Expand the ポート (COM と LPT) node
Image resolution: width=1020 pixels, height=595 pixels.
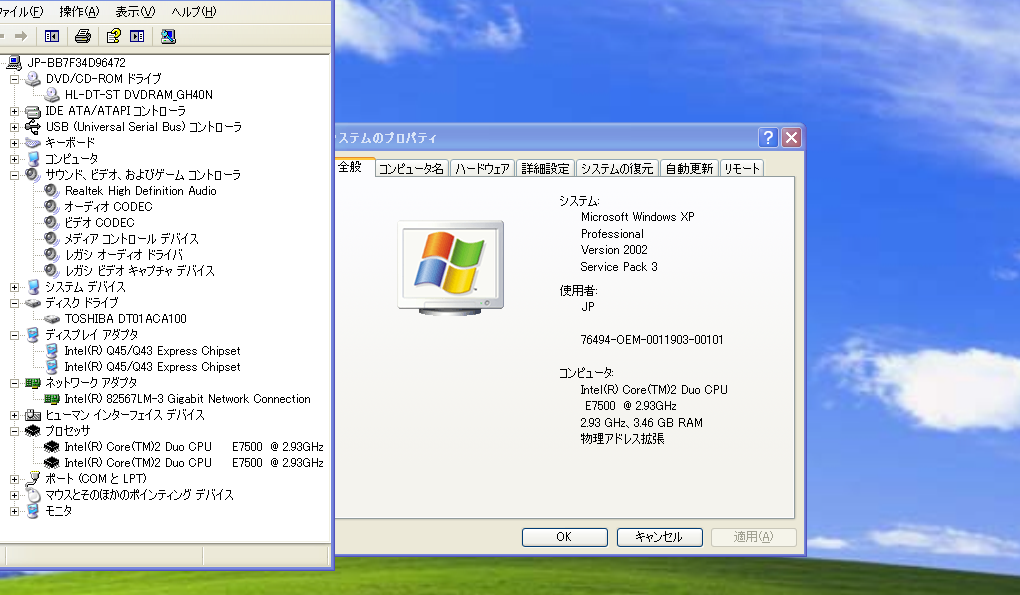pyautogui.click(x=14, y=479)
